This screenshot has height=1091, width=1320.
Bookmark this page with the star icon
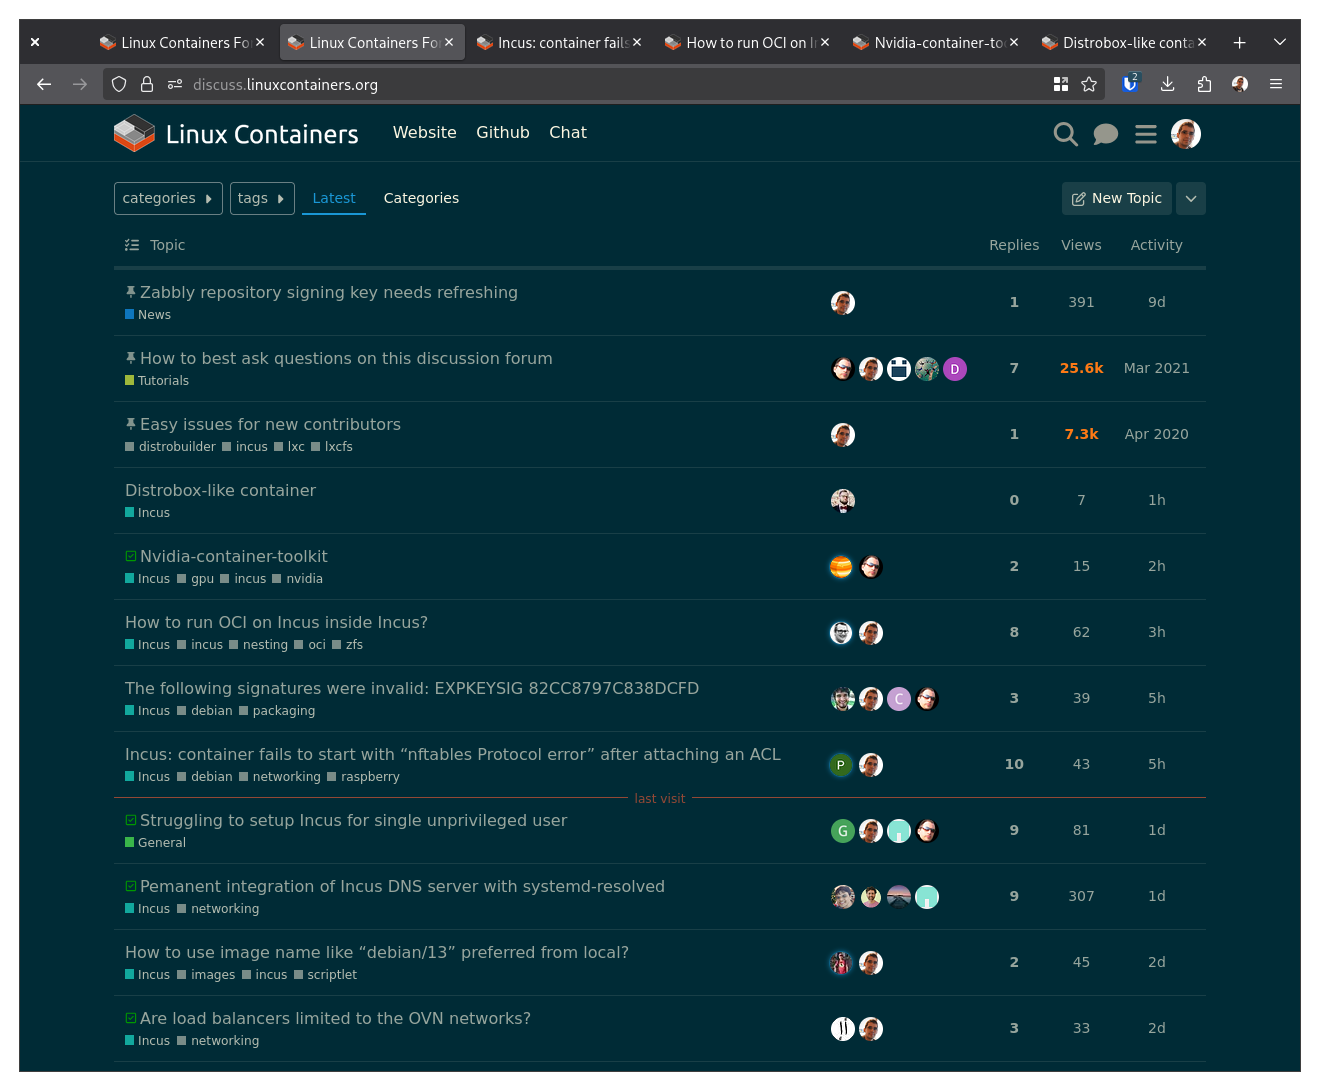(1089, 85)
